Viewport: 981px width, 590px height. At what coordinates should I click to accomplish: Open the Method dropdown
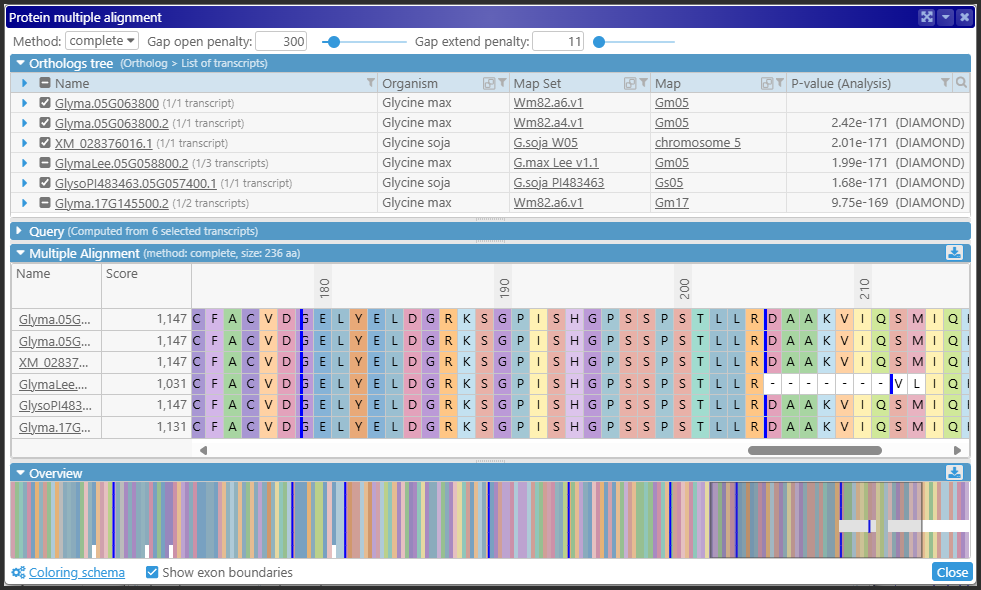coord(101,41)
